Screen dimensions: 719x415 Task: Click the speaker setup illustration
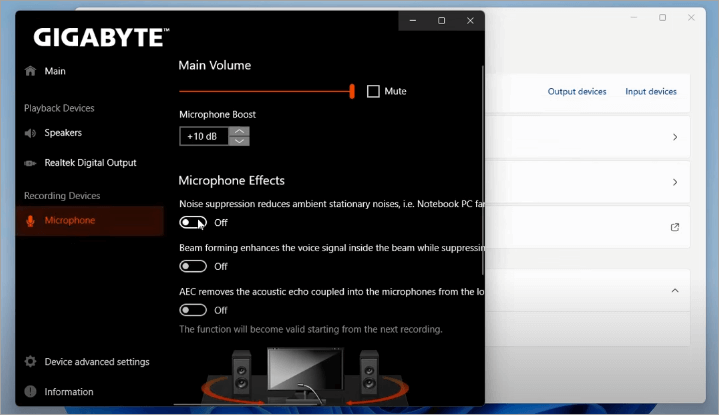pos(305,376)
